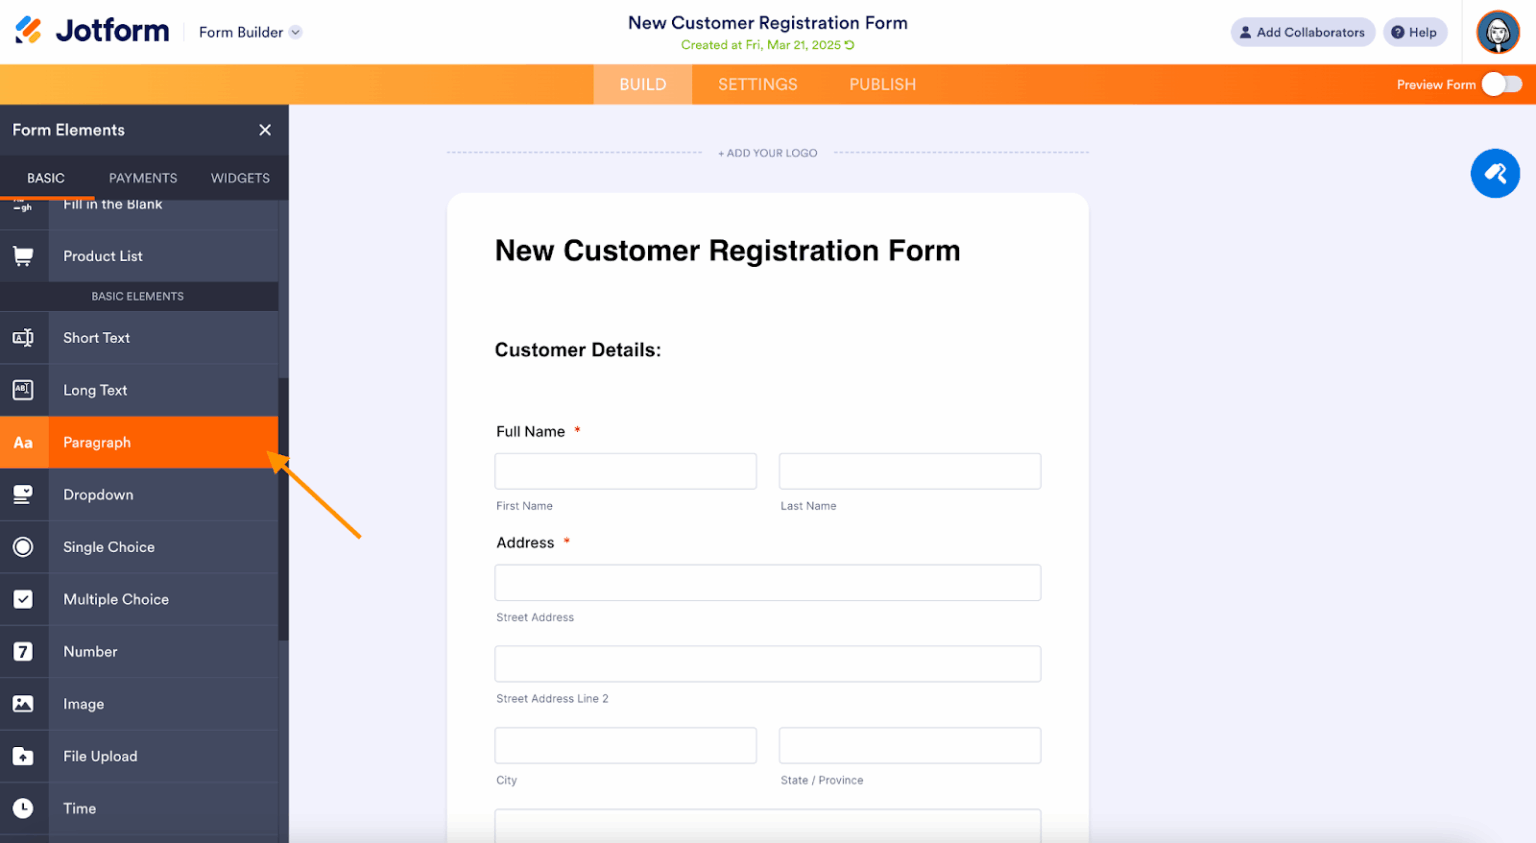Click the First Name input field
This screenshot has height=843, width=1536.
point(625,470)
